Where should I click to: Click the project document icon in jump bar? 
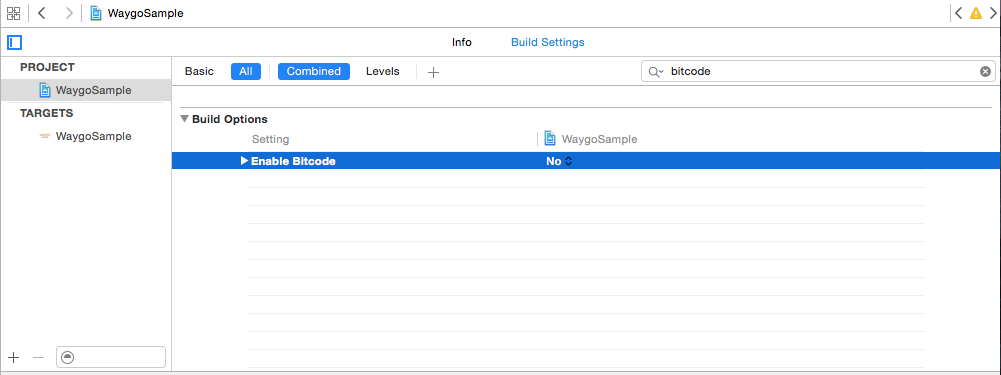pos(96,13)
